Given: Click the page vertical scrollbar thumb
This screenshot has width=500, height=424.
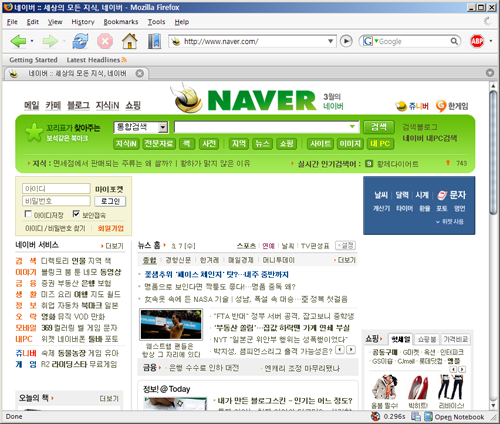Looking at the screenshot, I should pos(493,152).
